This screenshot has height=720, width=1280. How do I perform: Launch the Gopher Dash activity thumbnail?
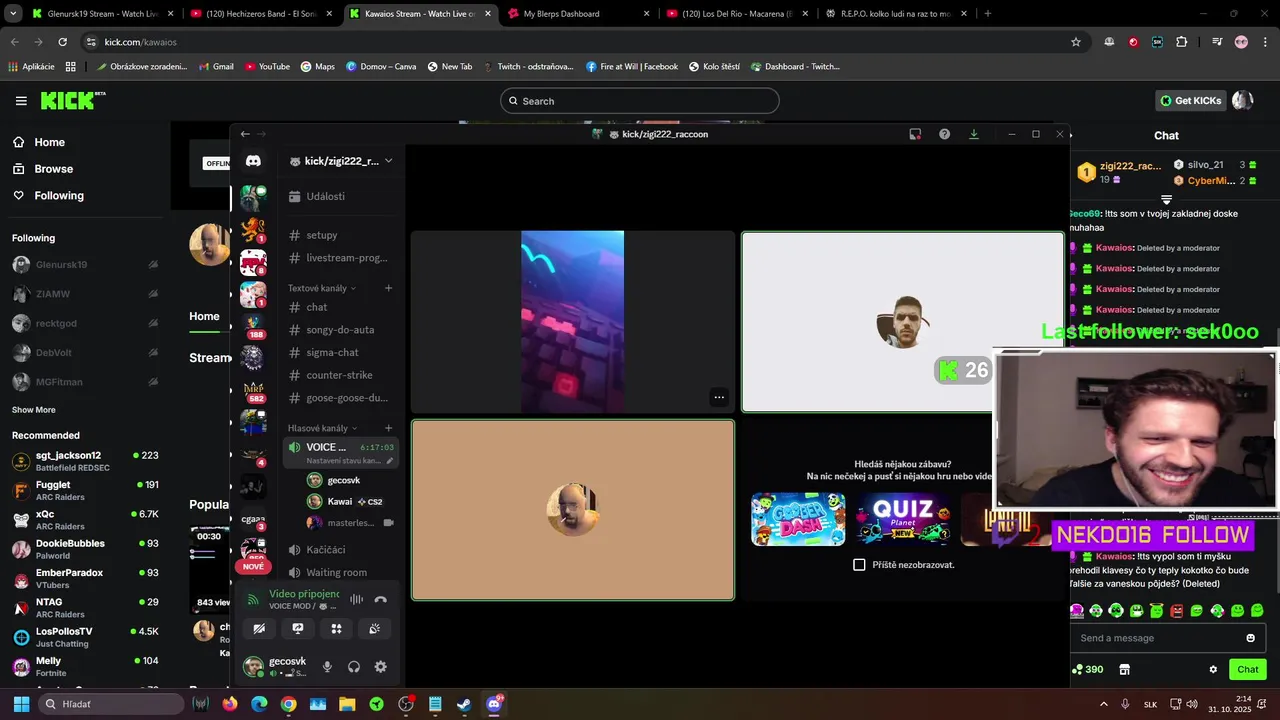pos(798,519)
